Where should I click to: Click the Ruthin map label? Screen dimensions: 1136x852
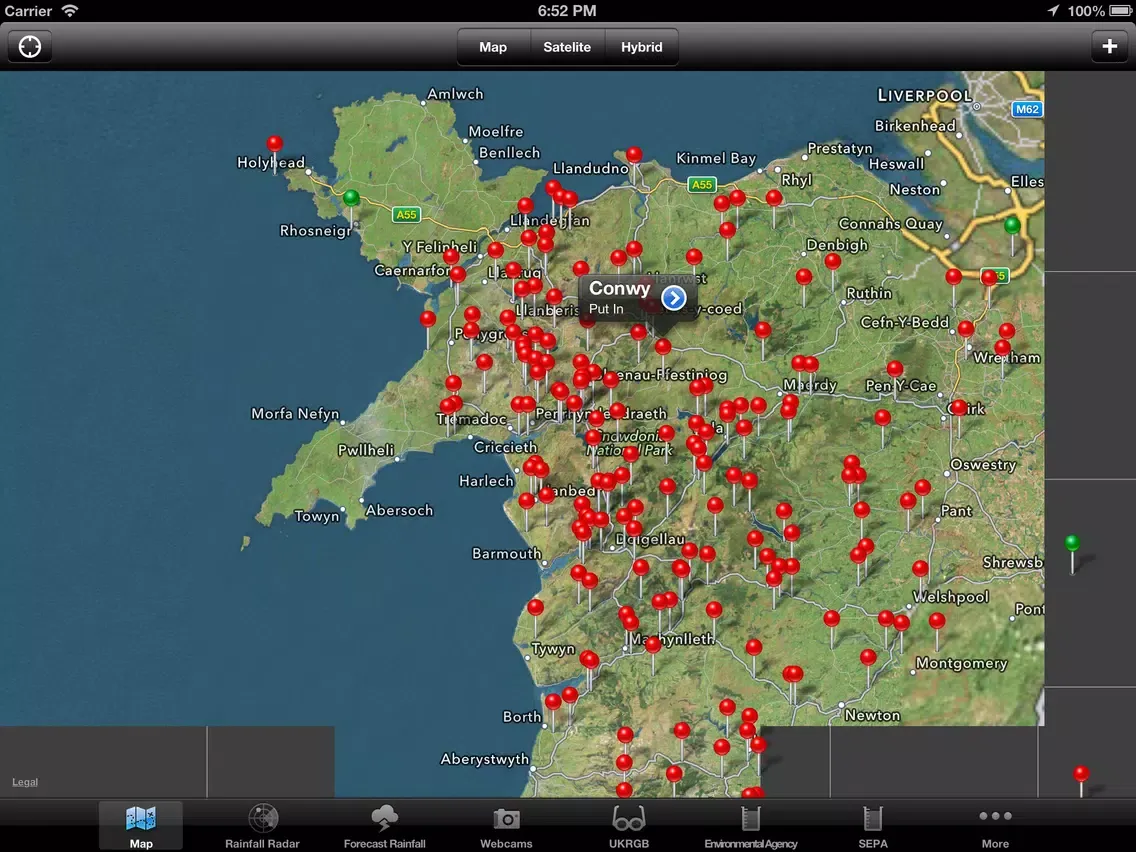pos(869,293)
